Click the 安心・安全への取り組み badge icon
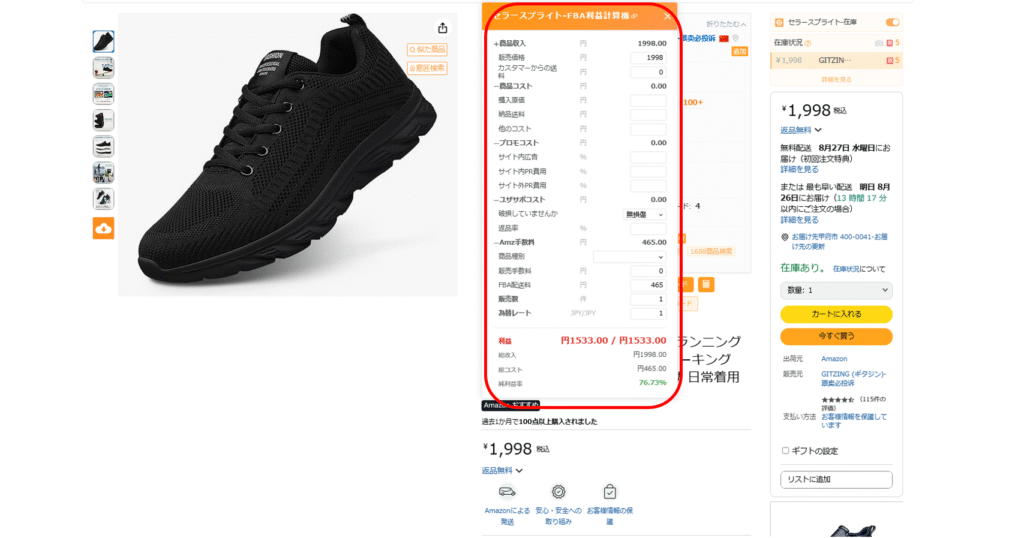1024x538 pixels. click(x=558, y=492)
